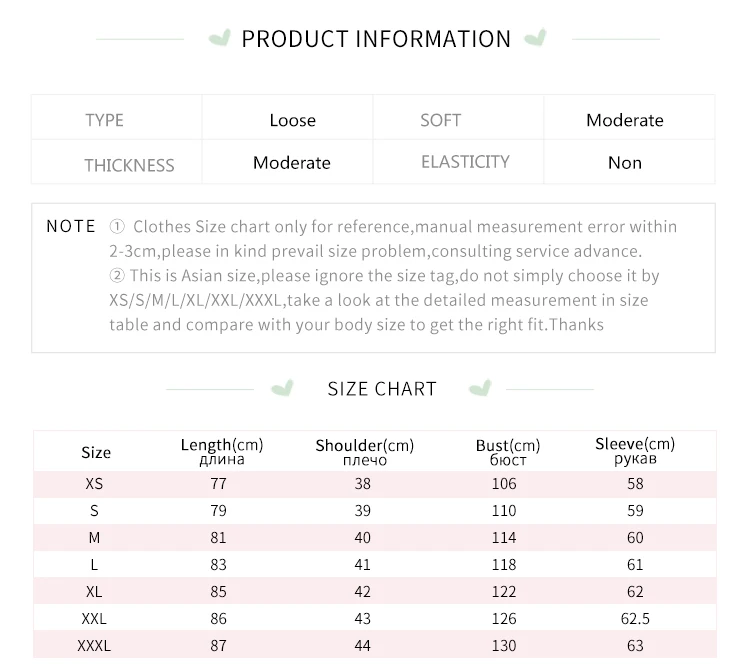Click the Non elasticity value
Image resolution: width=750 pixels, height=664 pixels.
(x=625, y=163)
